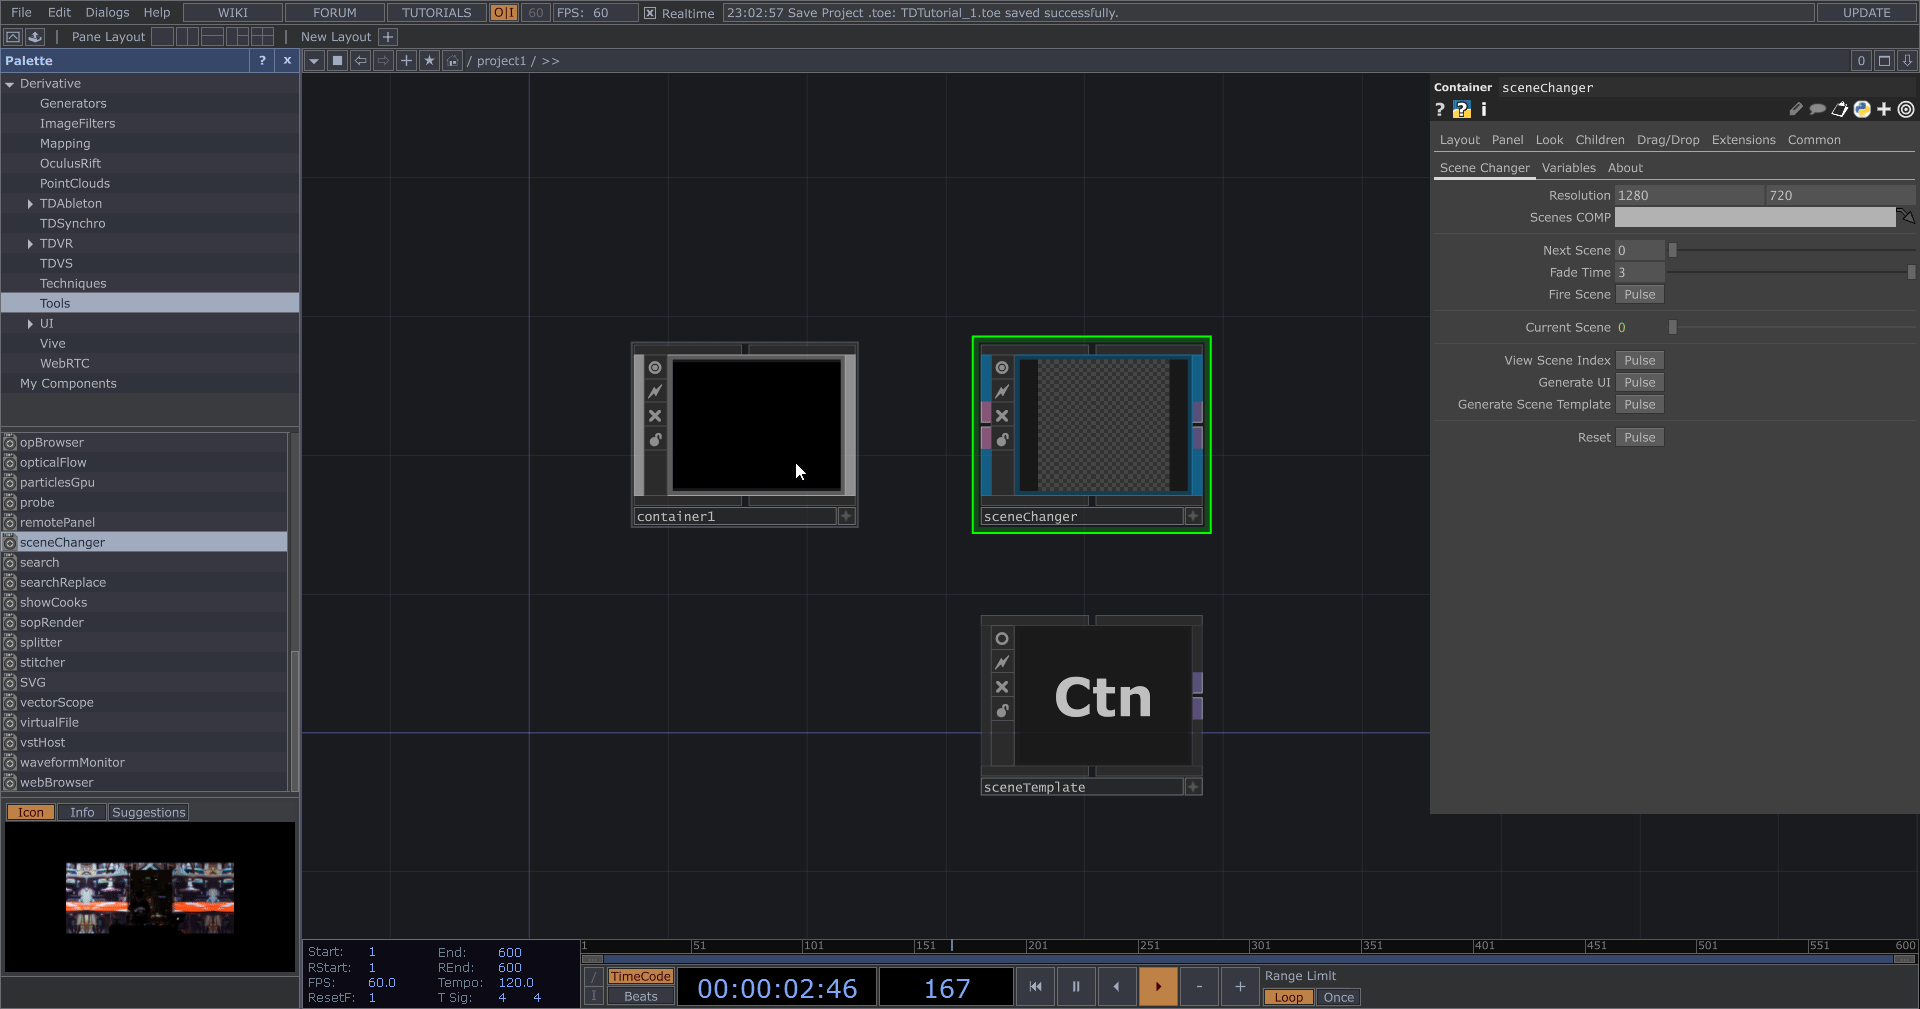1920x1009 pixels.
Task: Expand the TDAbleton palette folder
Action: 30,204
